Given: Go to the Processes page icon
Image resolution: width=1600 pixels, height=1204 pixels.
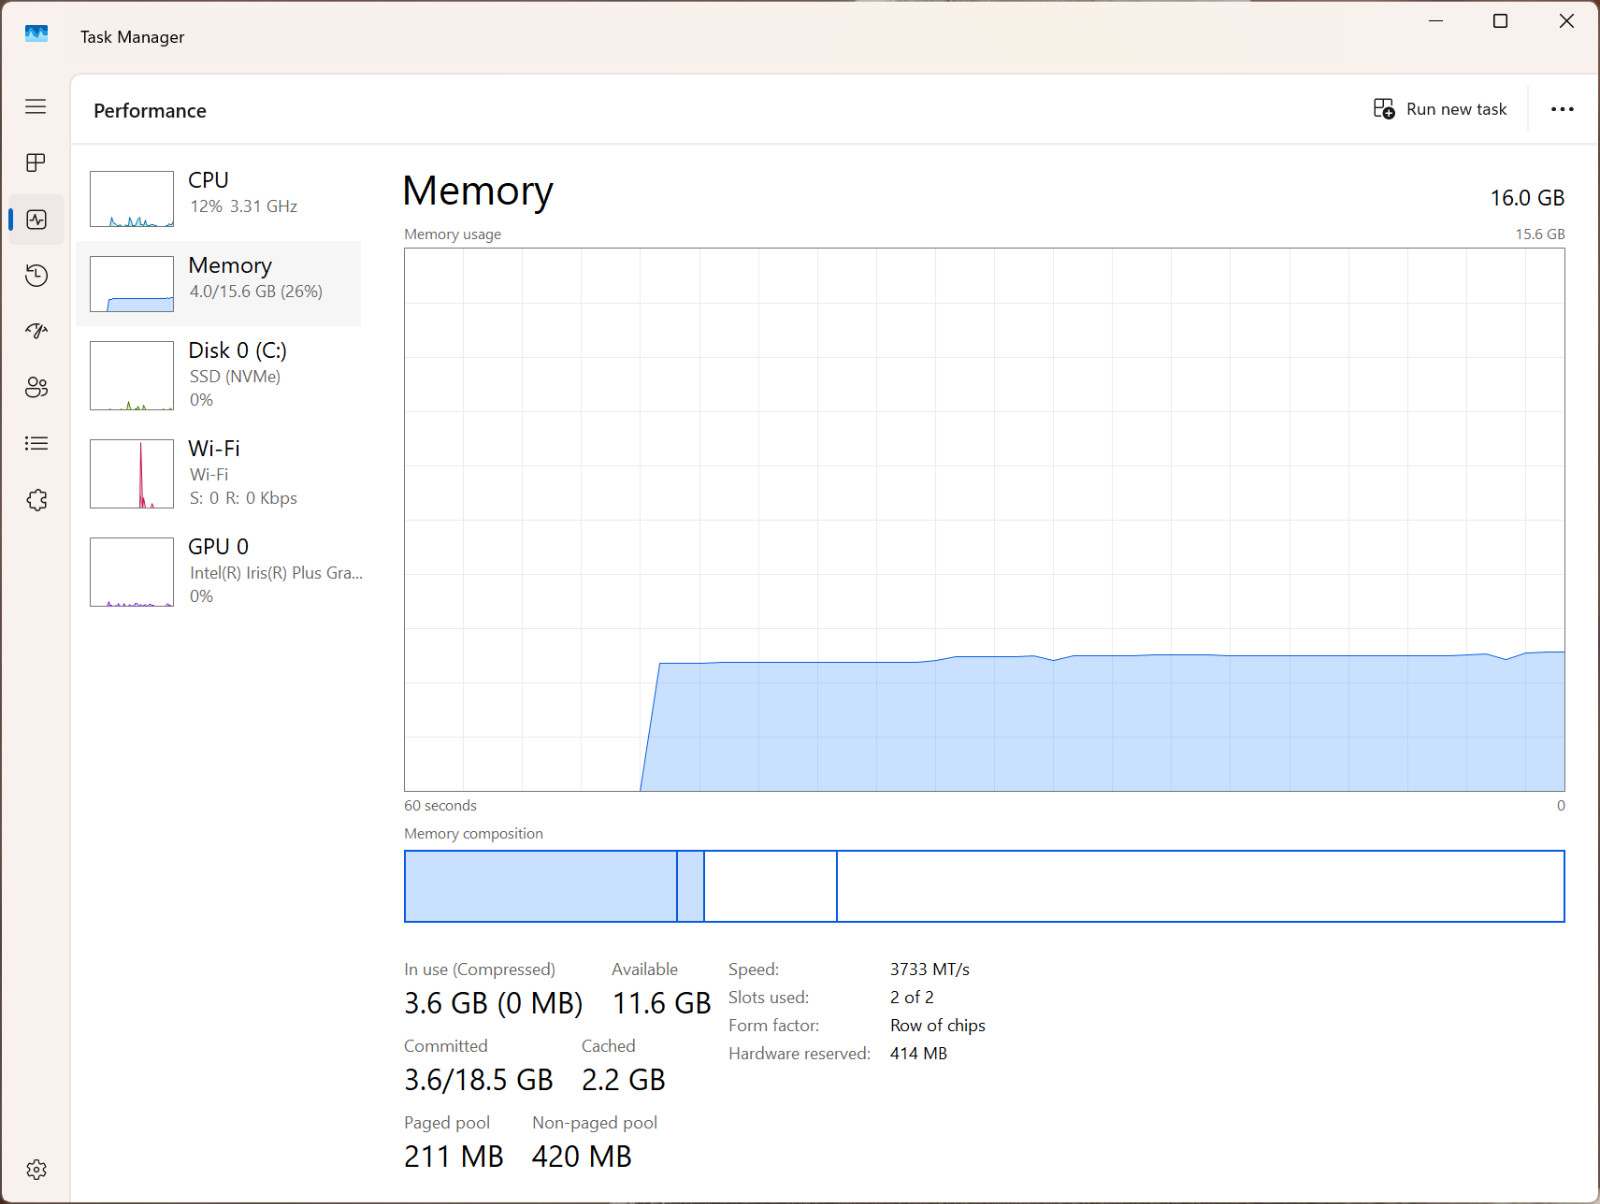Looking at the screenshot, I should pos(36,162).
